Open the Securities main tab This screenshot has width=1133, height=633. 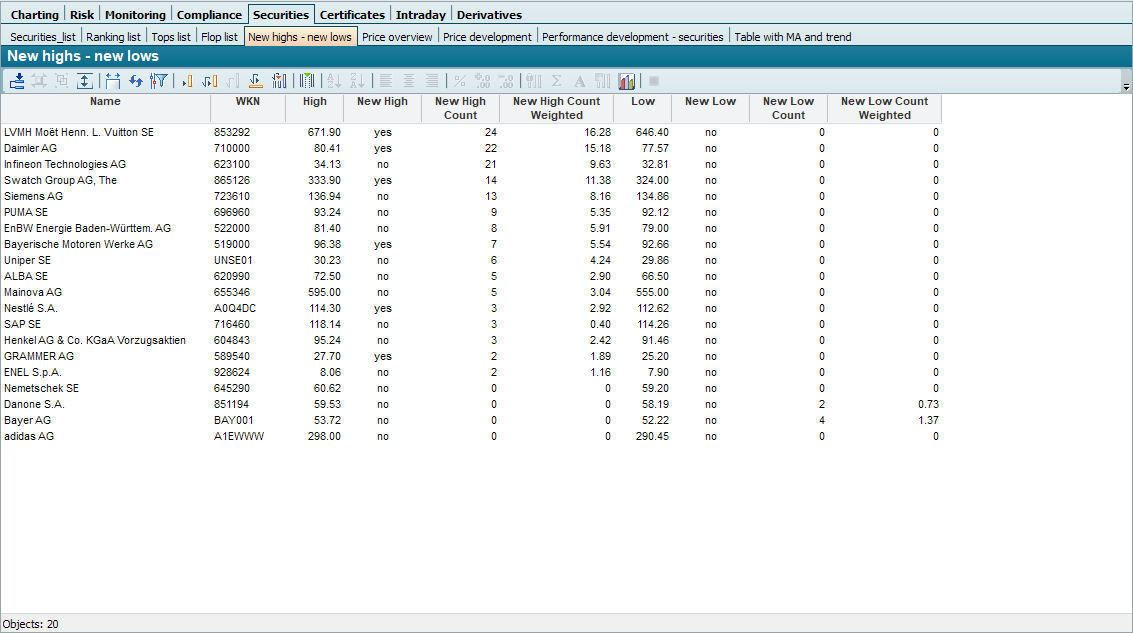(x=280, y=15)
